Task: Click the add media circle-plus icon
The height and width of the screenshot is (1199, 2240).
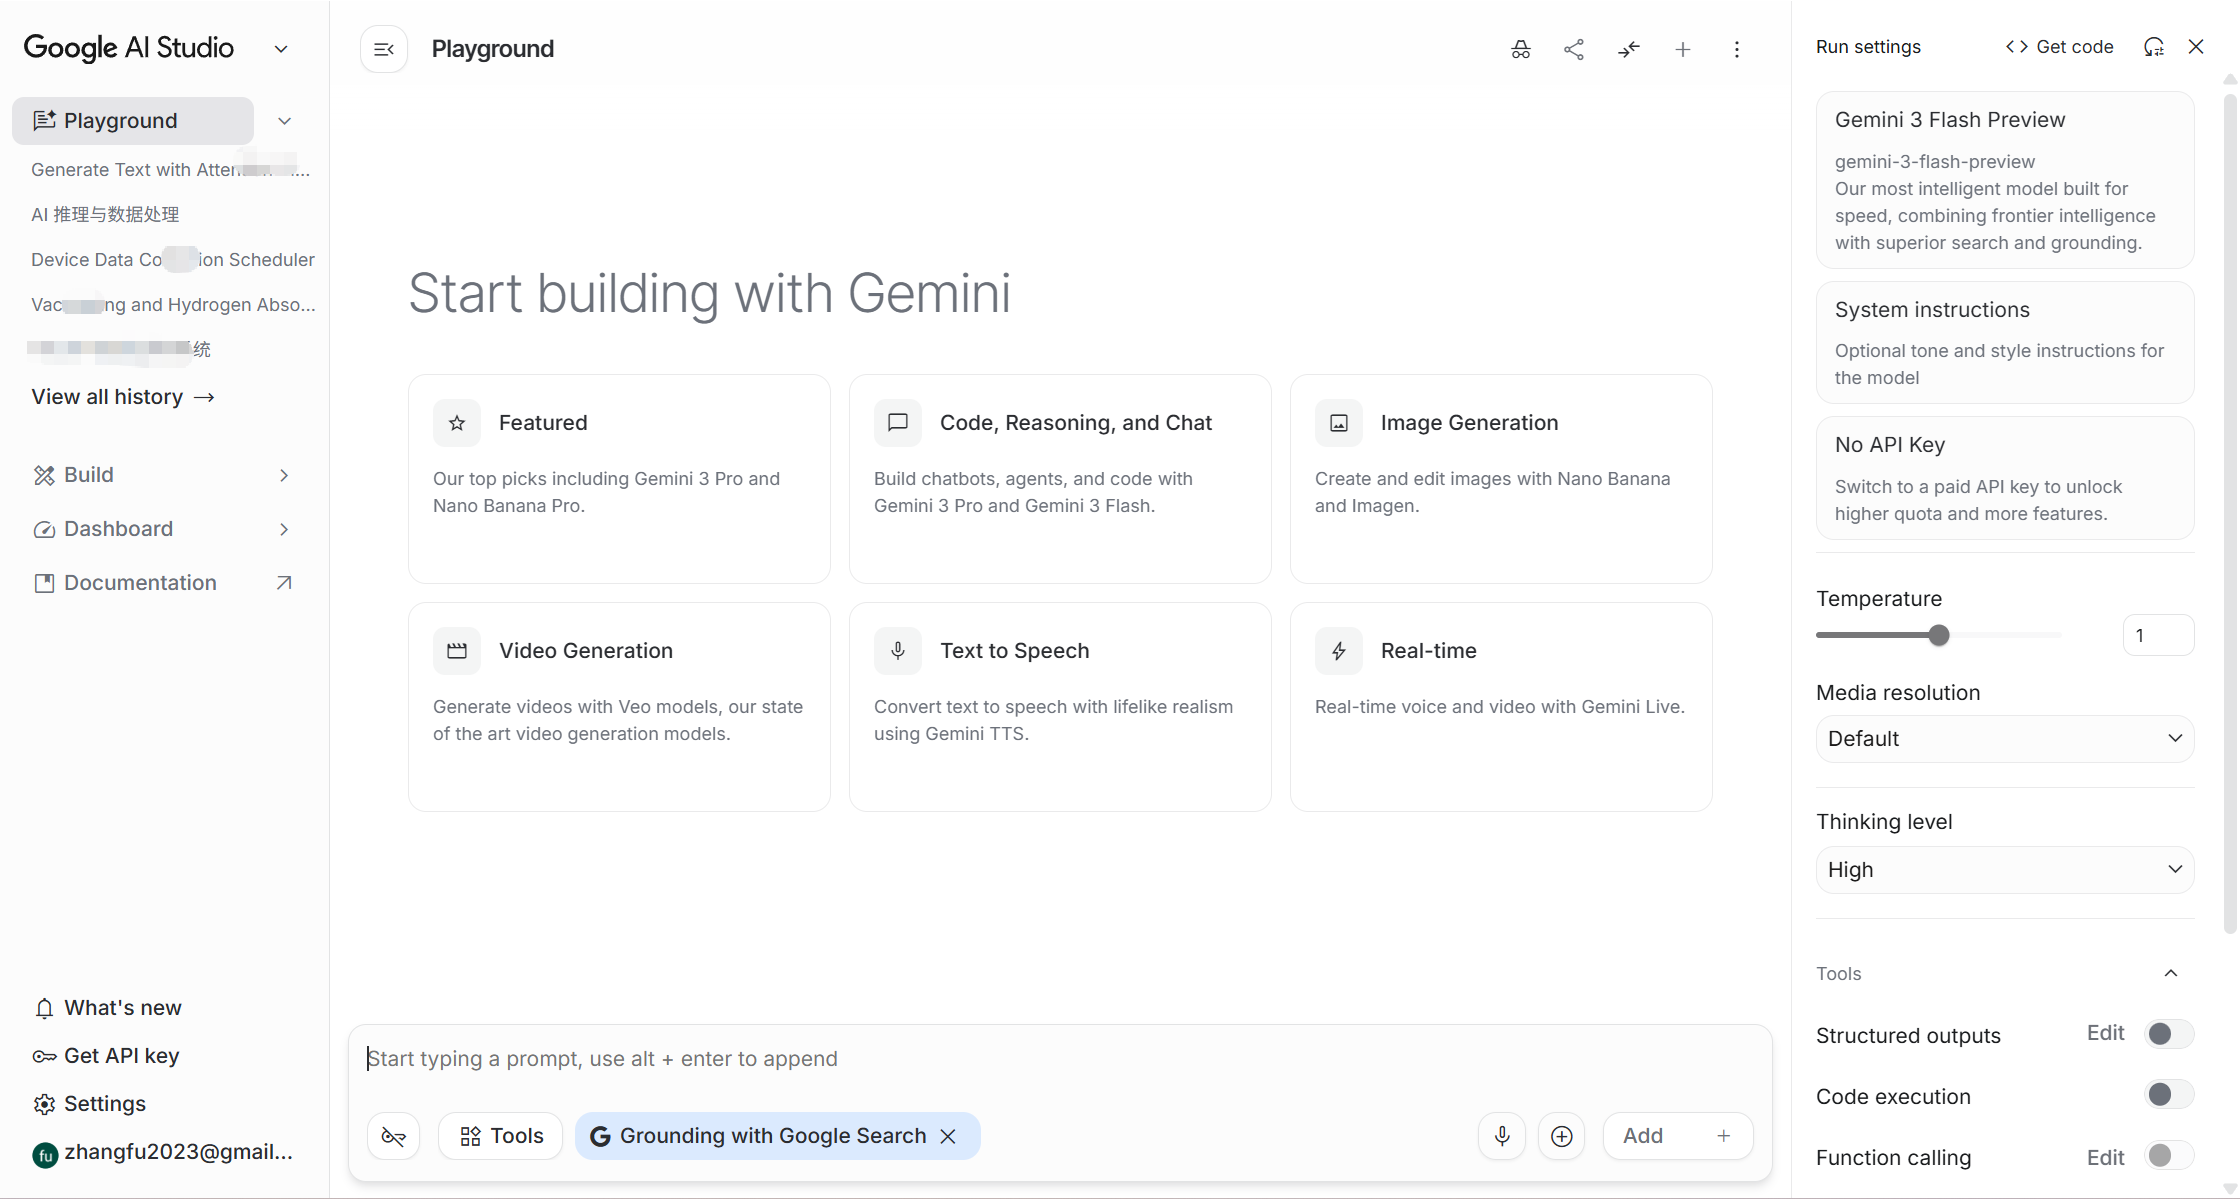Action: tap(1562, 1136)
